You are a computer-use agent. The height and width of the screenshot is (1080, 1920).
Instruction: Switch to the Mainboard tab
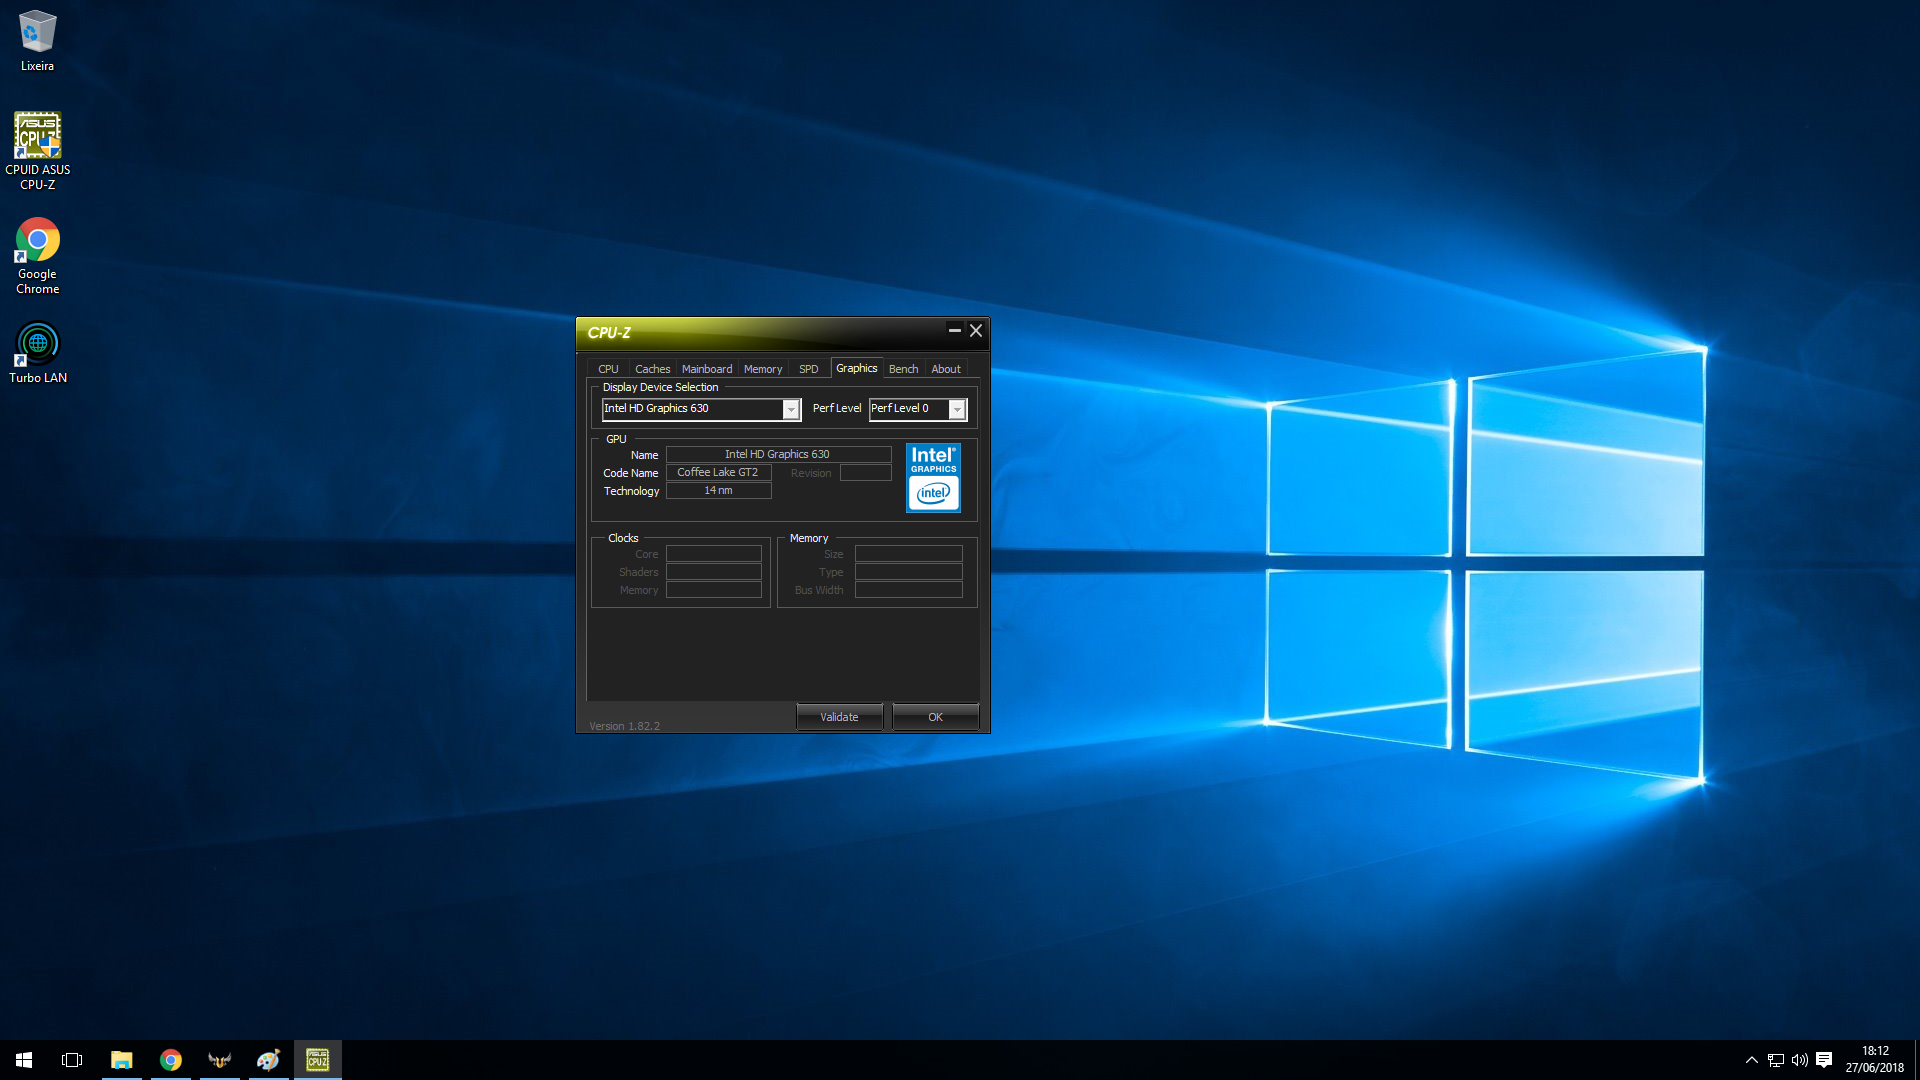[707, 369]
